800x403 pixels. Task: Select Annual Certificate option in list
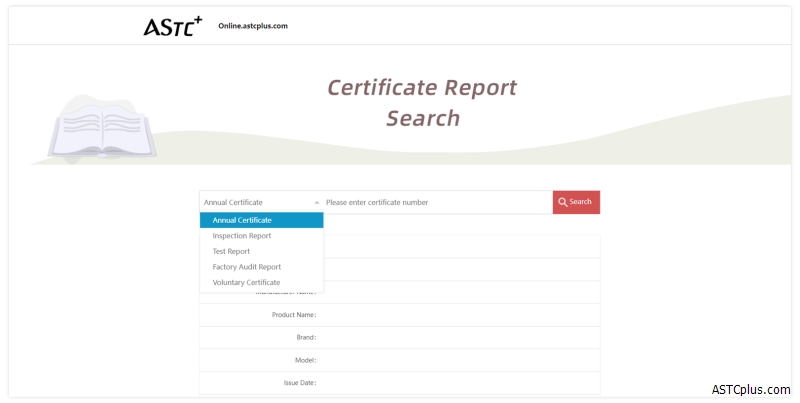[242, 220]
